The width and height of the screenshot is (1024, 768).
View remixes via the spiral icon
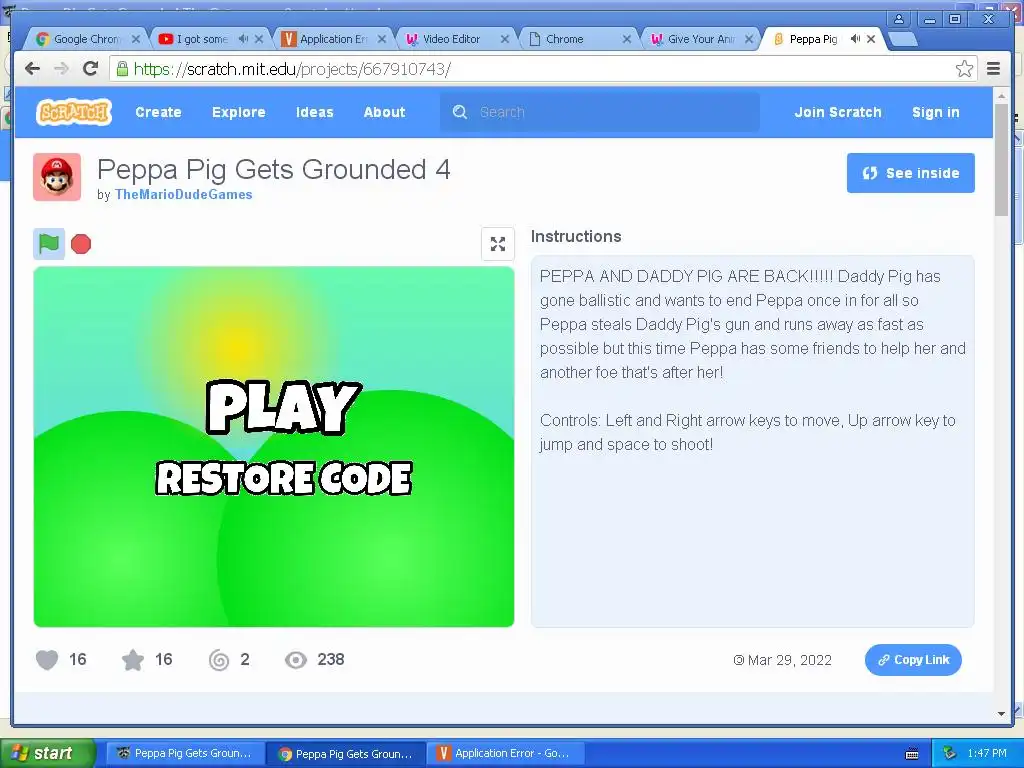tap(219, 660)
